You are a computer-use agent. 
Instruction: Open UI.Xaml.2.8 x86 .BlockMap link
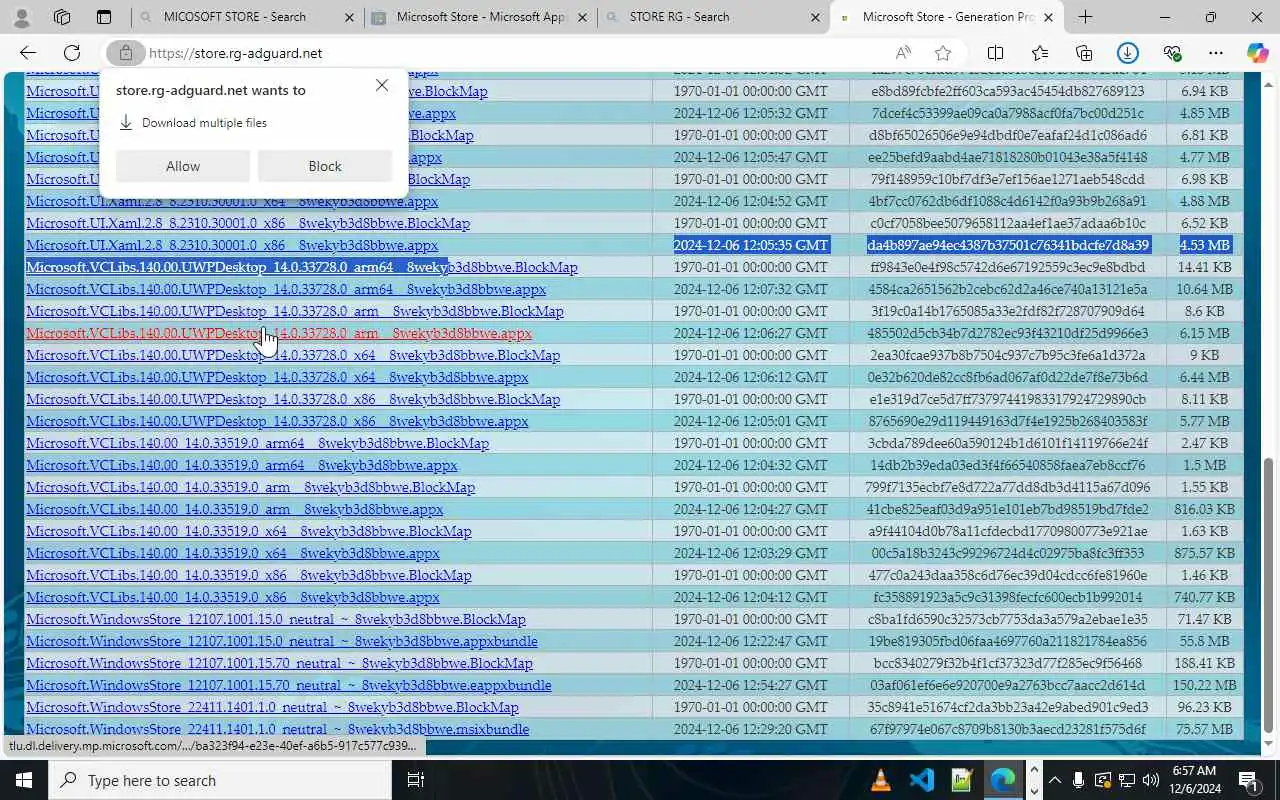tap(248, 223)
